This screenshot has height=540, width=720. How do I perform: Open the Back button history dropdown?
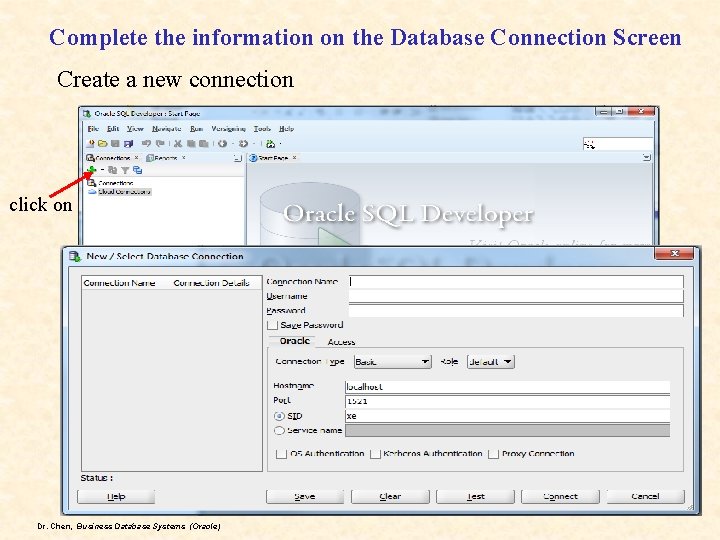point(232,144)
